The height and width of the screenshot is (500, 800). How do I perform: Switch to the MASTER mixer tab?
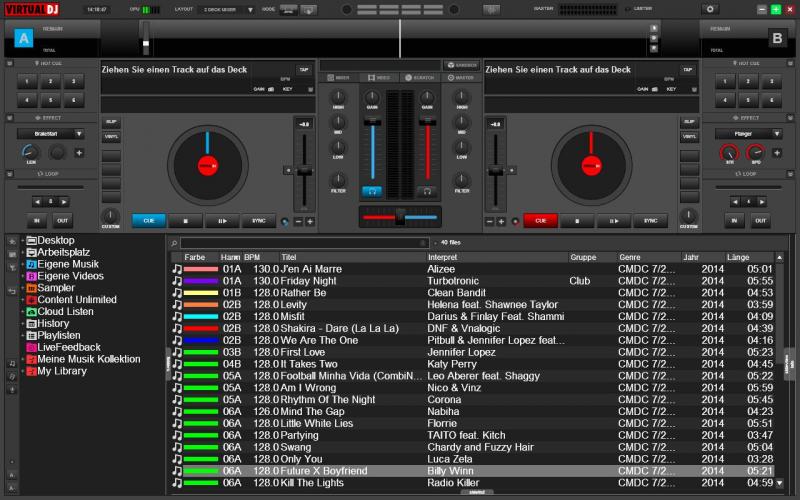pyautogui.click(x=462, y=77)
